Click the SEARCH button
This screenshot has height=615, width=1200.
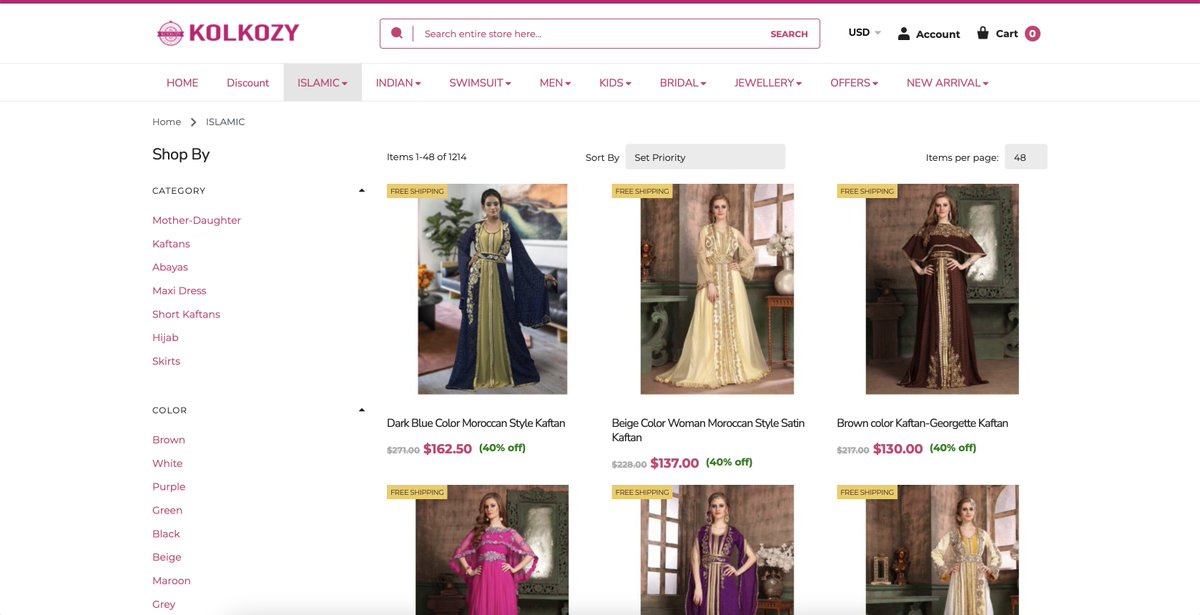[x=789, y=34]
